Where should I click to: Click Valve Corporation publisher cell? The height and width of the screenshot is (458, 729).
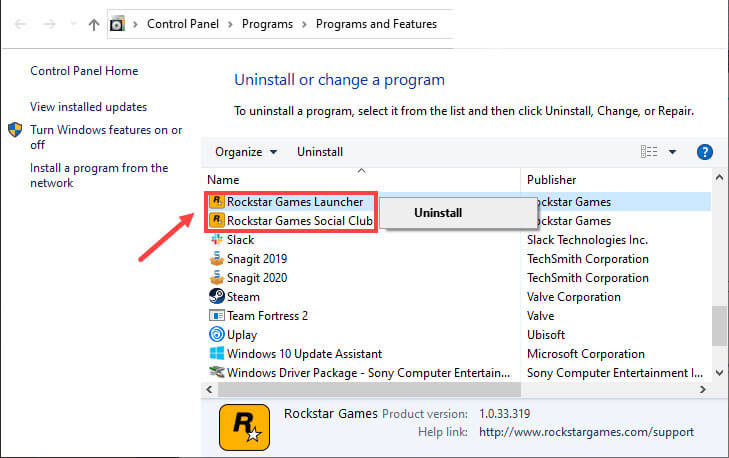[x=574, y=297]
